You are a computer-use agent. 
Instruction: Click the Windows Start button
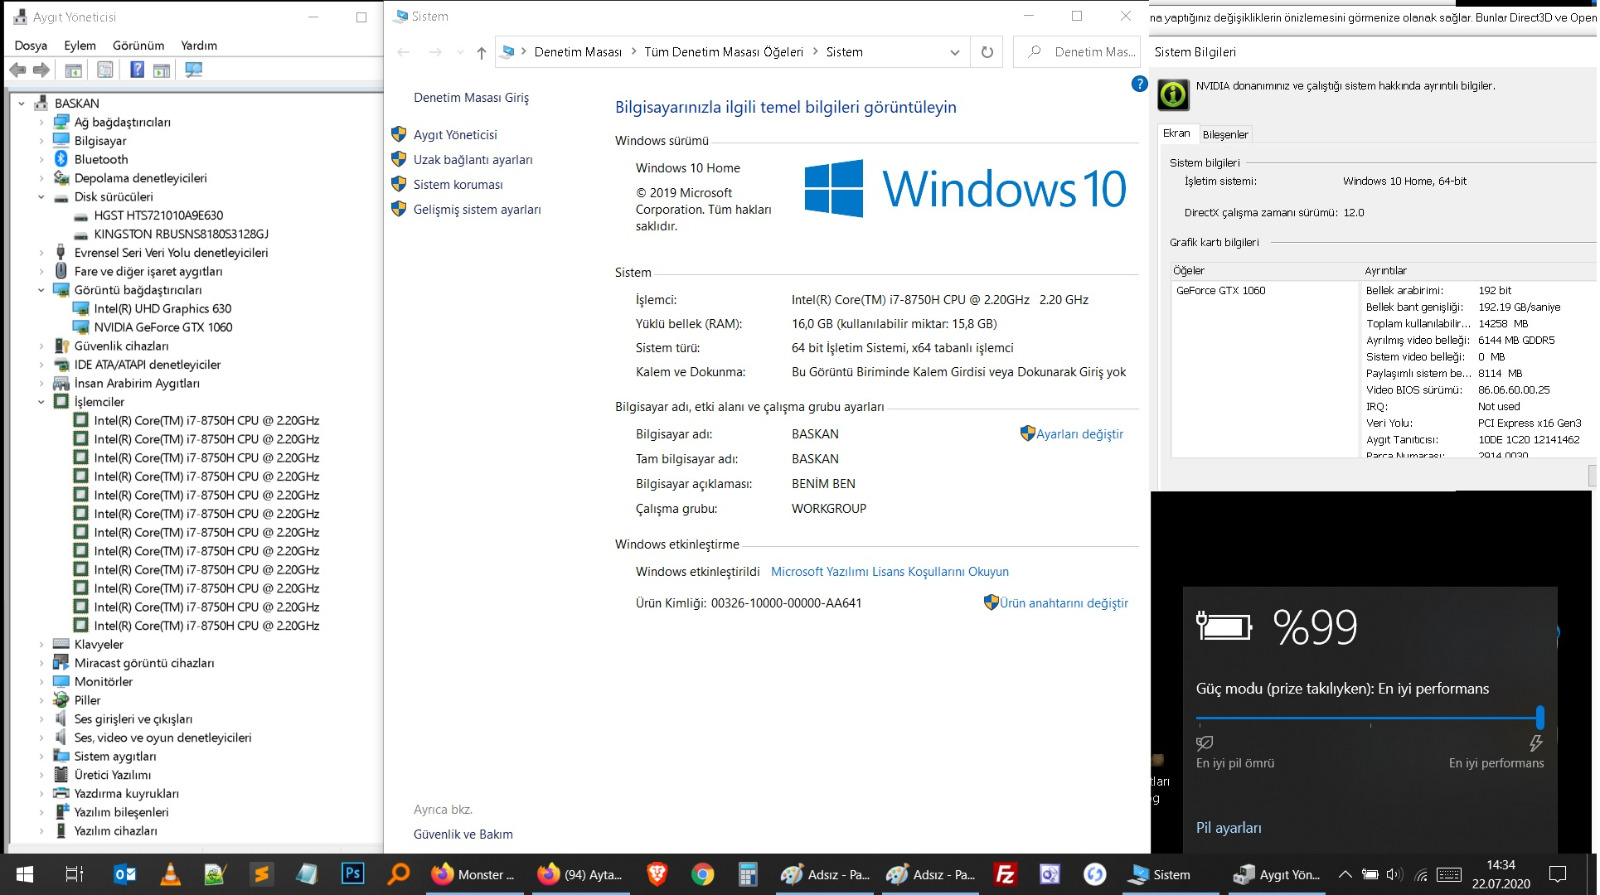(24, 874)
